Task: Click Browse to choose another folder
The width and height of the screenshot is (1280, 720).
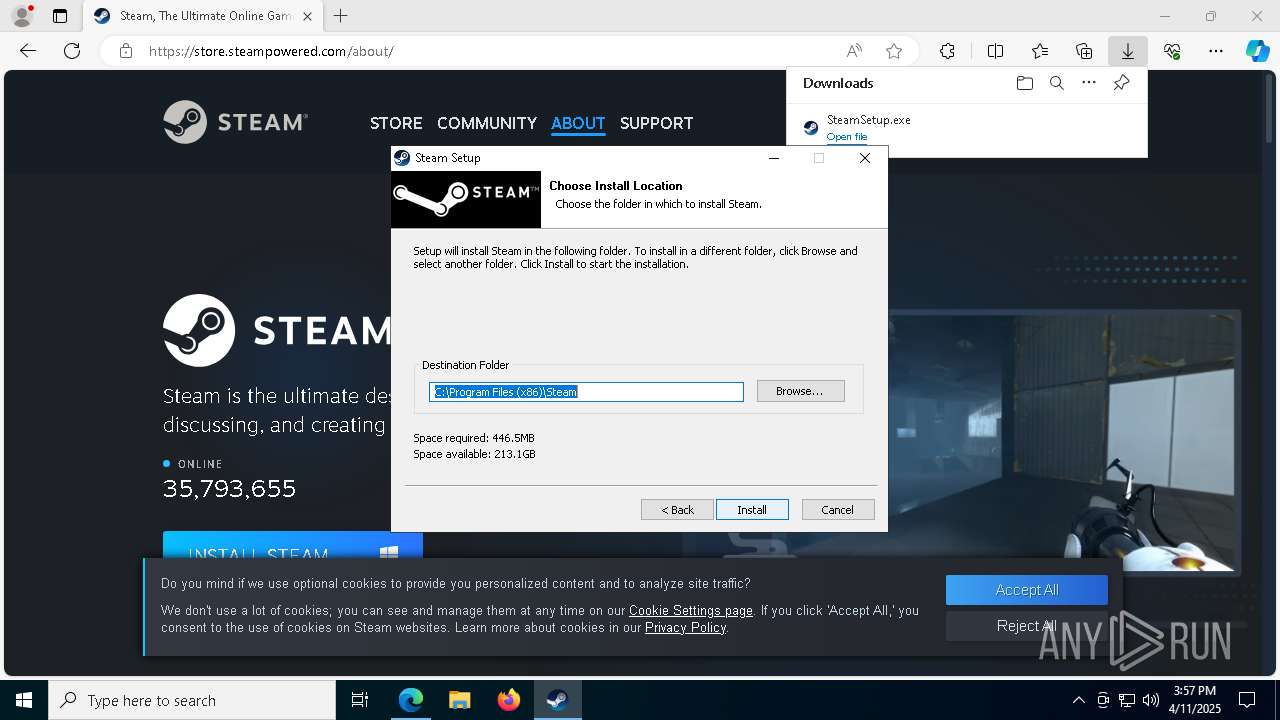Action: 800,391
